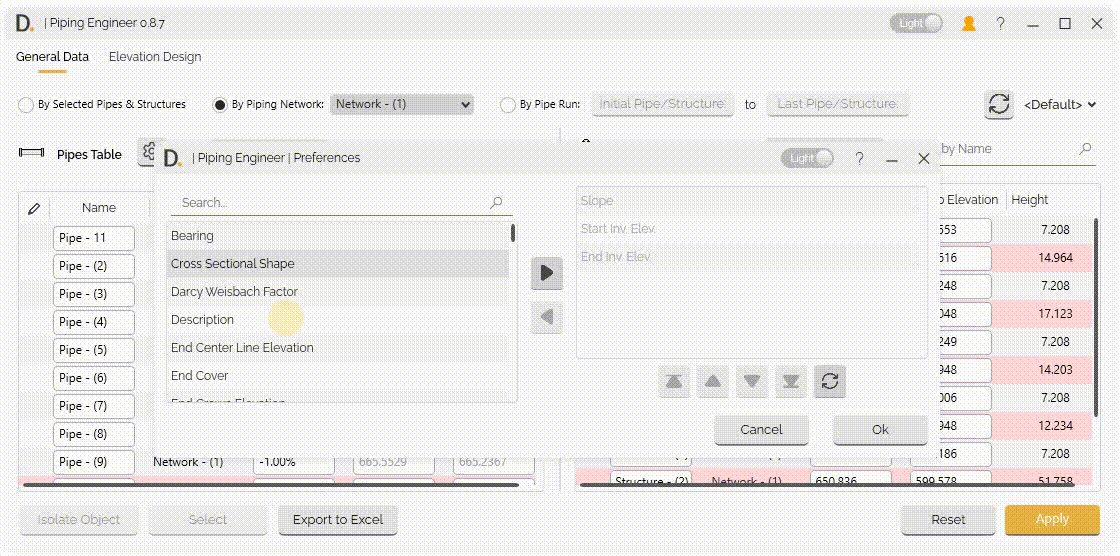Move selected field to bottom of list
The image size is (1120, 556).
point(790,381)
